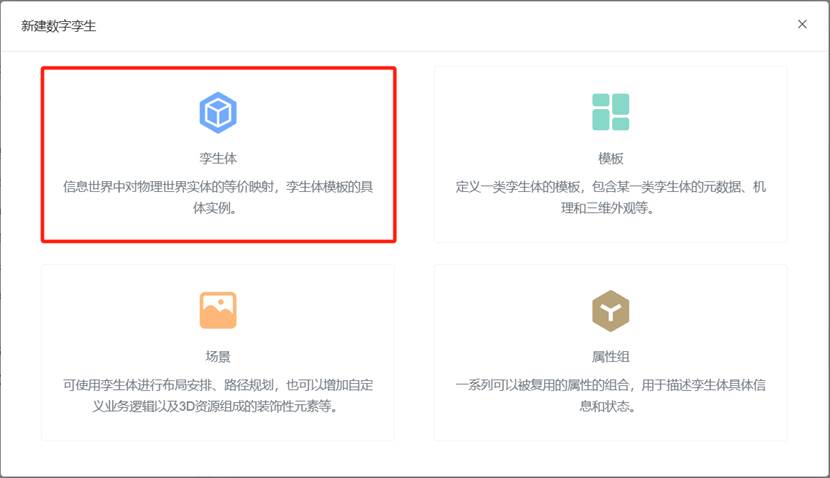Image resolution: width=830 pixels, height=478 pixels.
Task: Select the 模板 card title
Action: 610,158
